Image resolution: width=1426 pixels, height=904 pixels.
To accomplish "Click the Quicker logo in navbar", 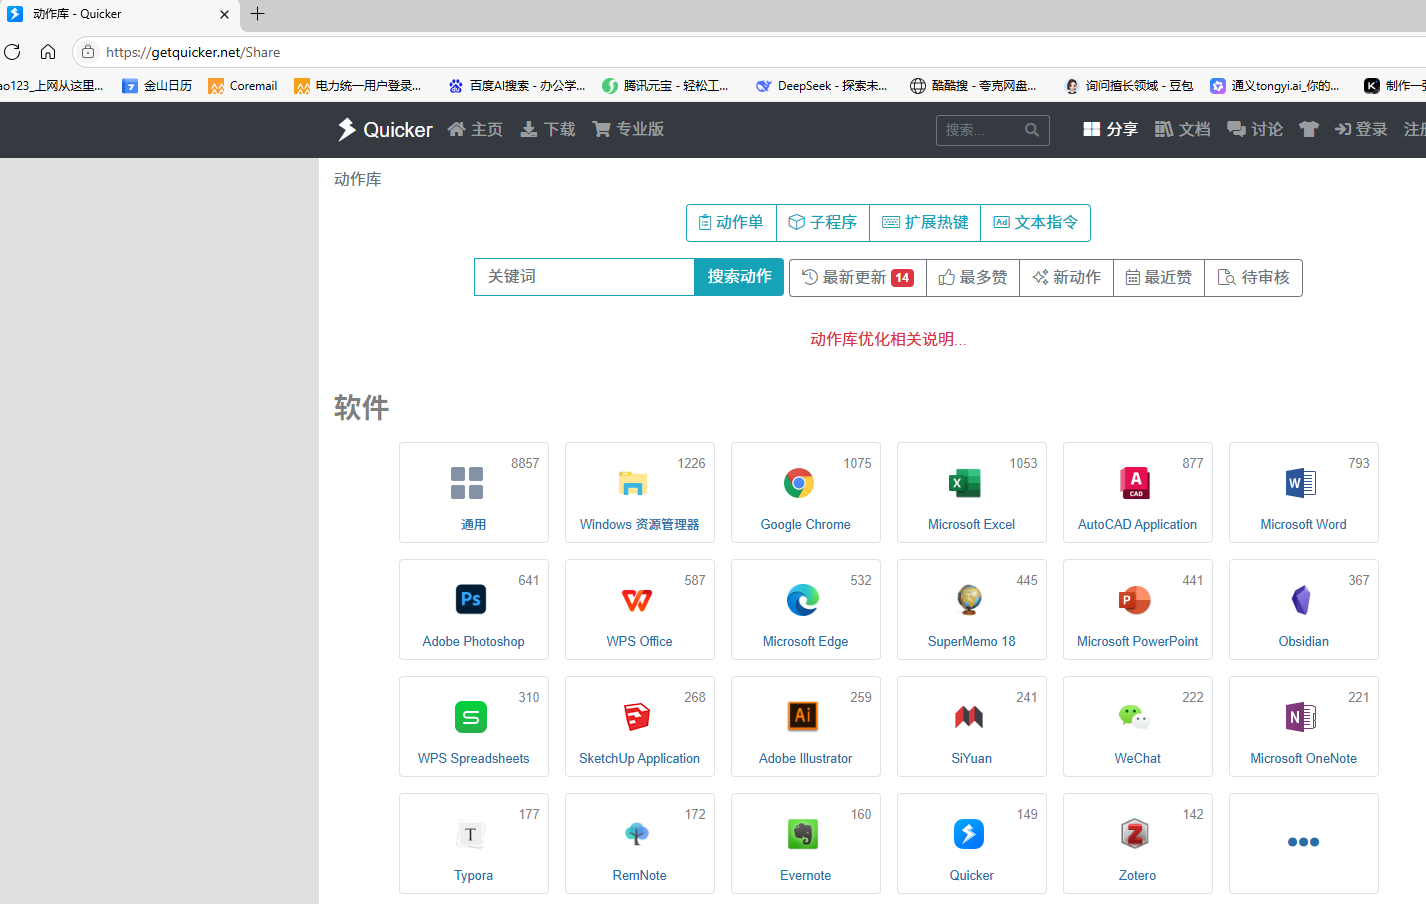I will coord(385,129).
